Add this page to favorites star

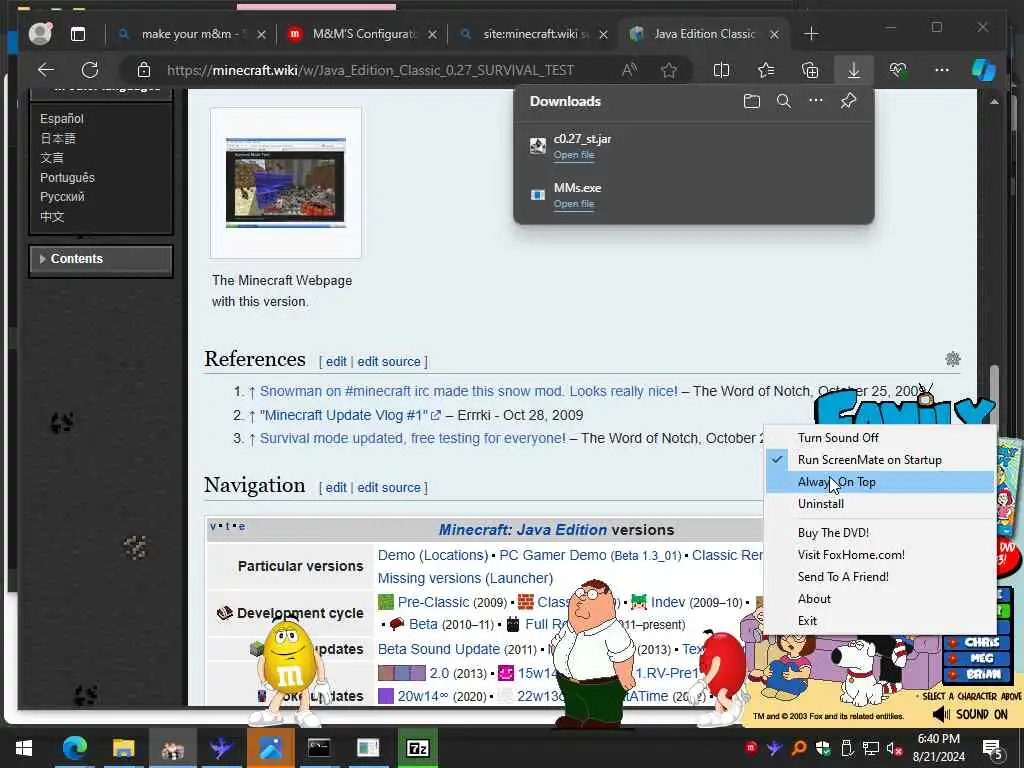click(x=669, y=70)
